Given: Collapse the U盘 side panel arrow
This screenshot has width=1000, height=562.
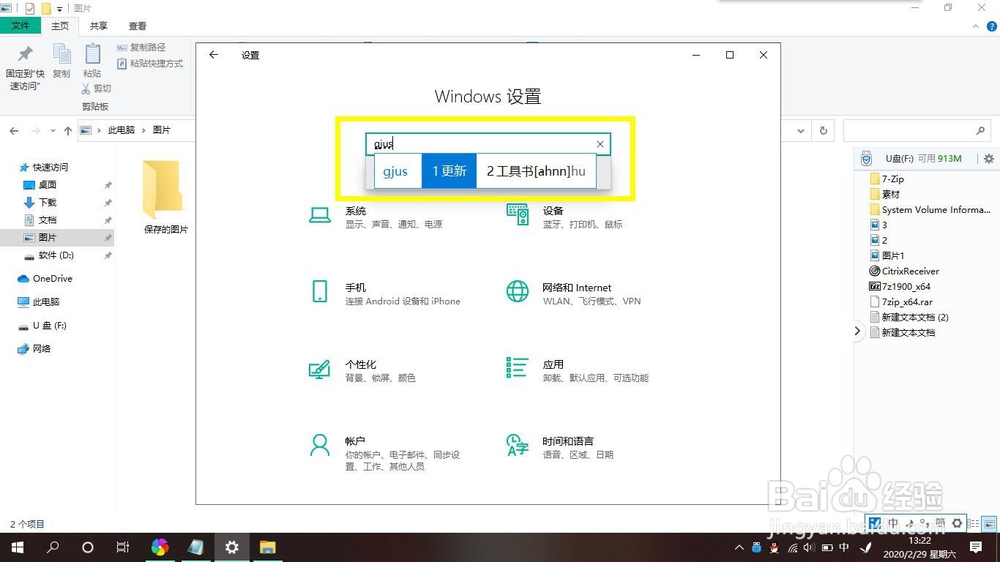Looking at the screenshot, I should tap(857, 331).
